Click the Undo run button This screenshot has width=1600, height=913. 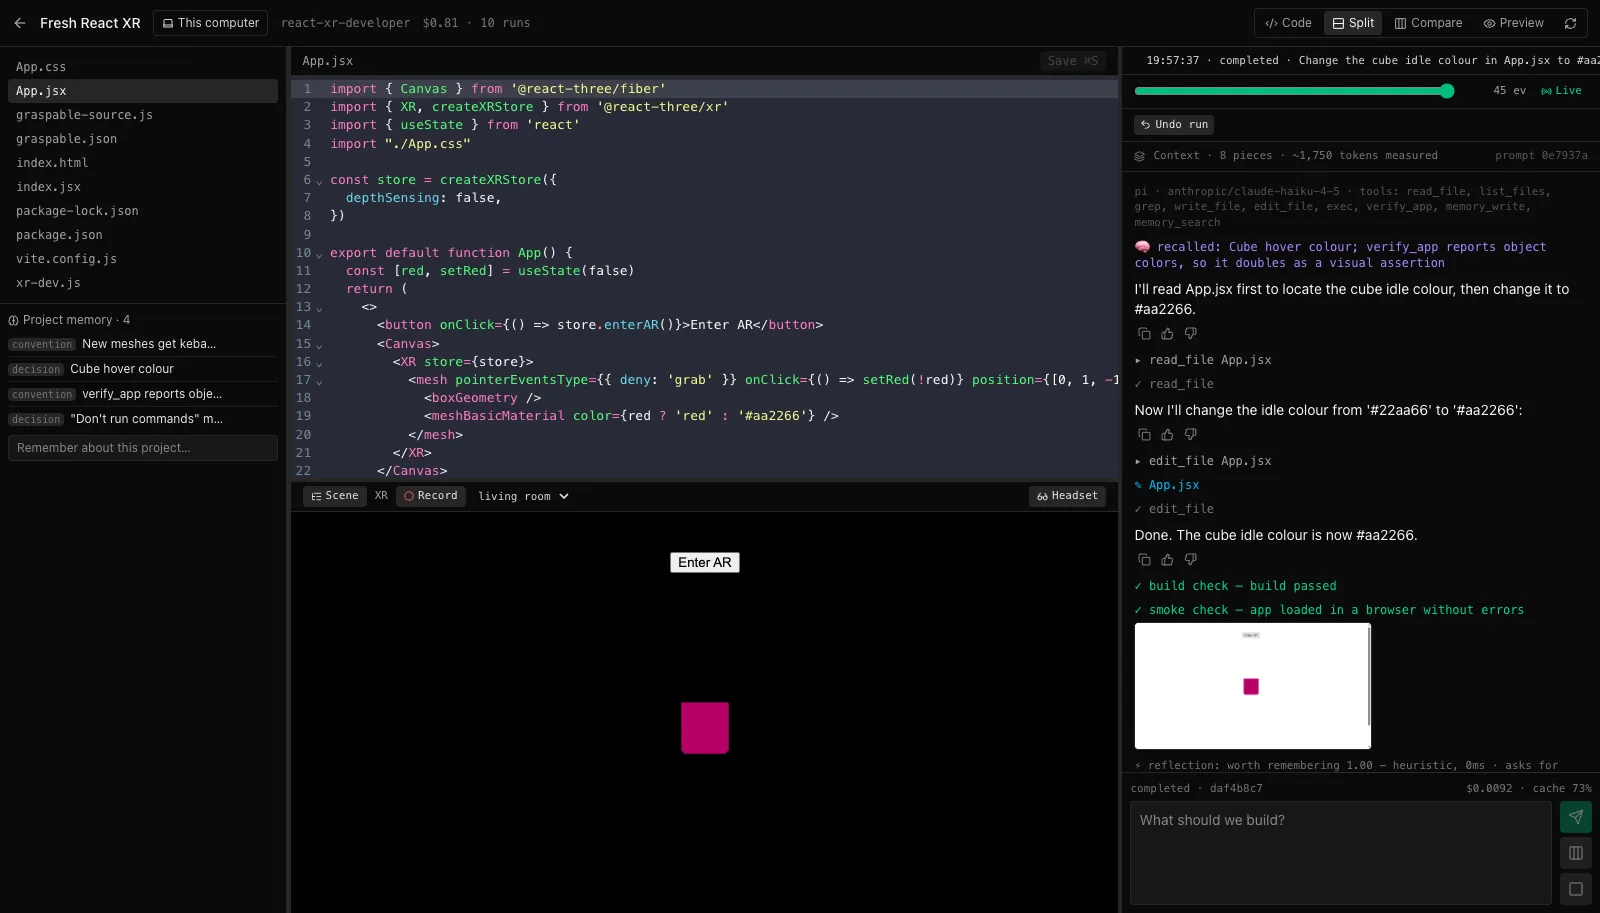(x=1174, y=125)
